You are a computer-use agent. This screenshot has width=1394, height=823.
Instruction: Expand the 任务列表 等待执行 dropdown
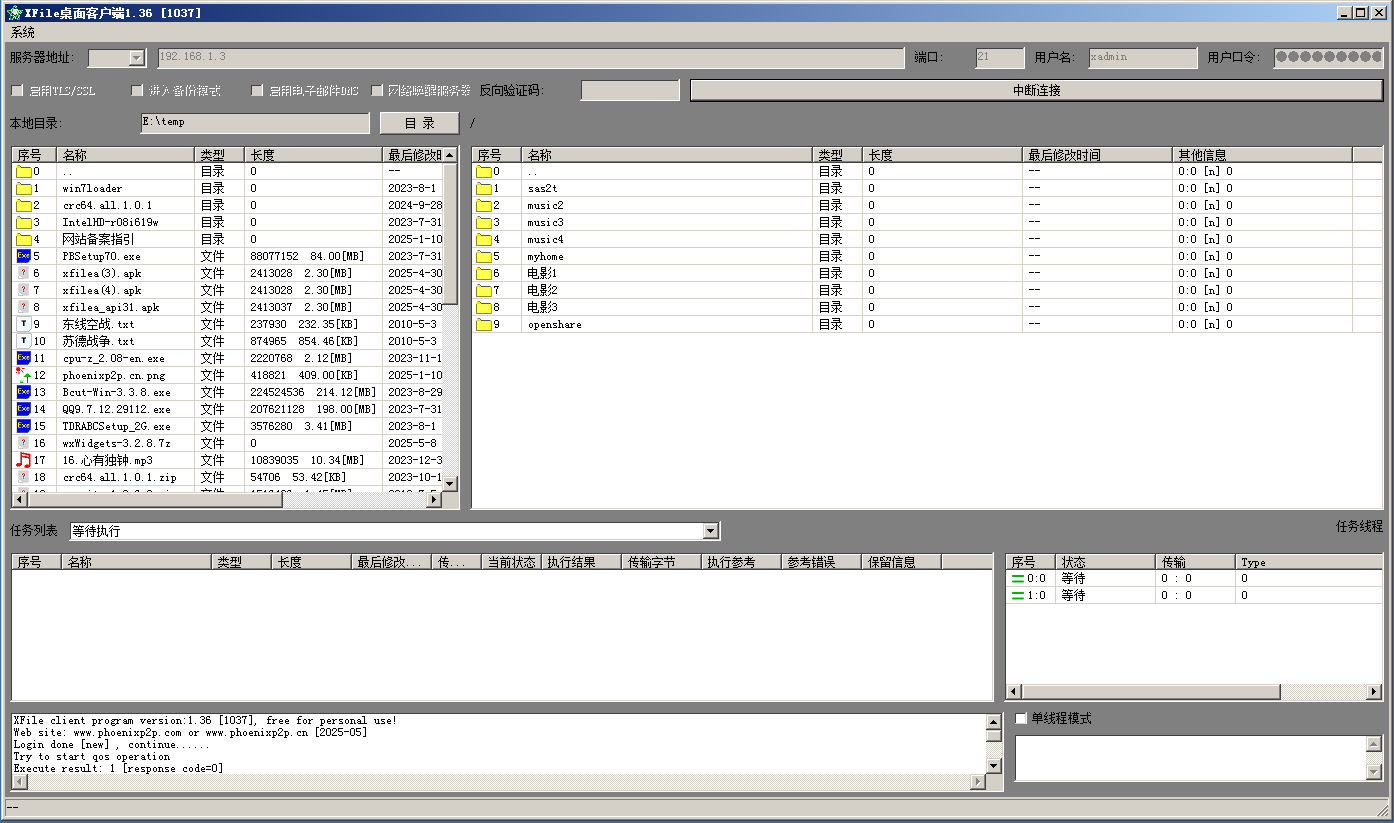click(711, 531)
